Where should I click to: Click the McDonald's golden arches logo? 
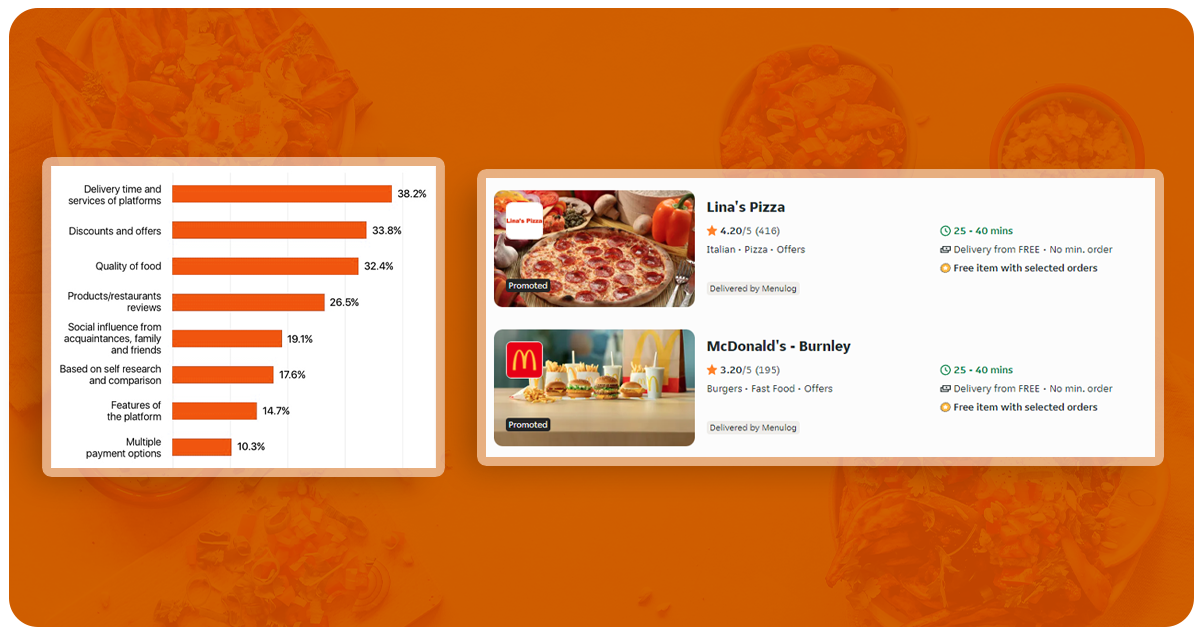coord(524,360)
